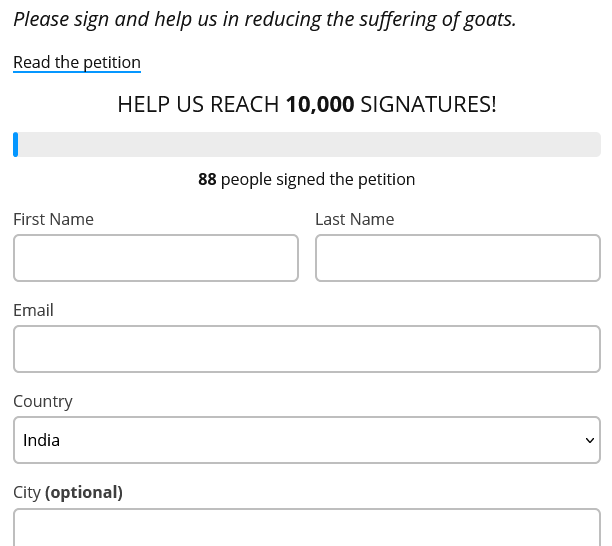Click the Country dropdown chevron arrow
The image size is (612, 546).
589,441
